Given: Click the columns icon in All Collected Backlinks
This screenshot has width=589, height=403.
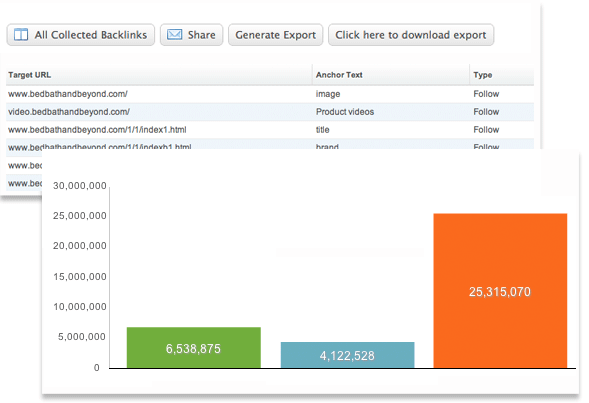Looking at the screenshot, I should click(21, 35).
